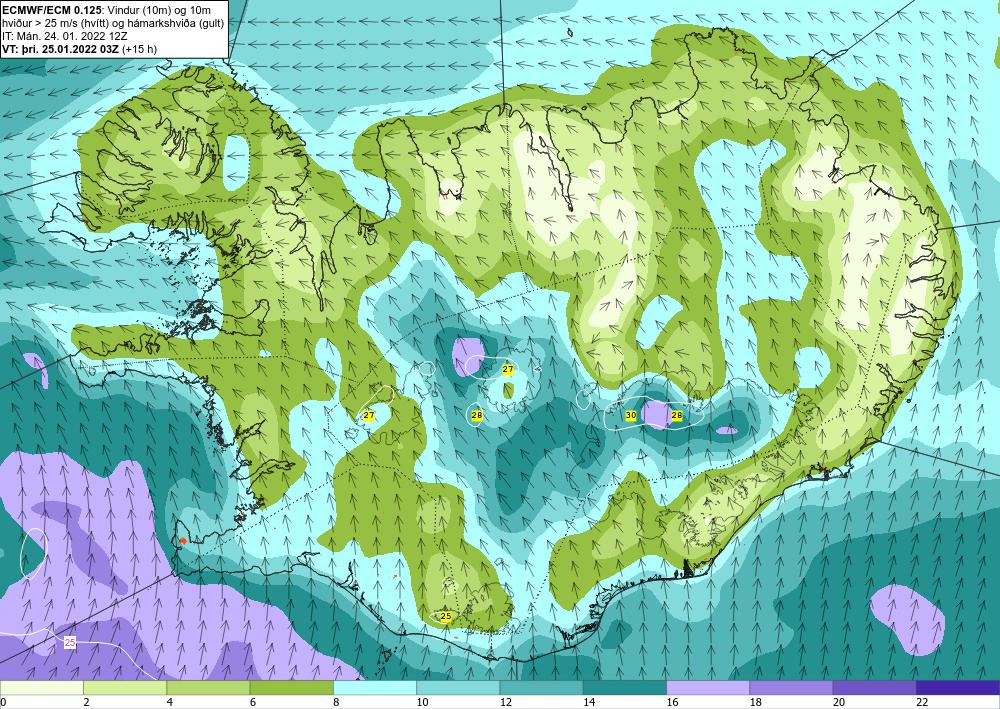Click the yellow 25 gust label near the south coast
Viewport: 1000px width, 709px height.
(x=446, y=616)
